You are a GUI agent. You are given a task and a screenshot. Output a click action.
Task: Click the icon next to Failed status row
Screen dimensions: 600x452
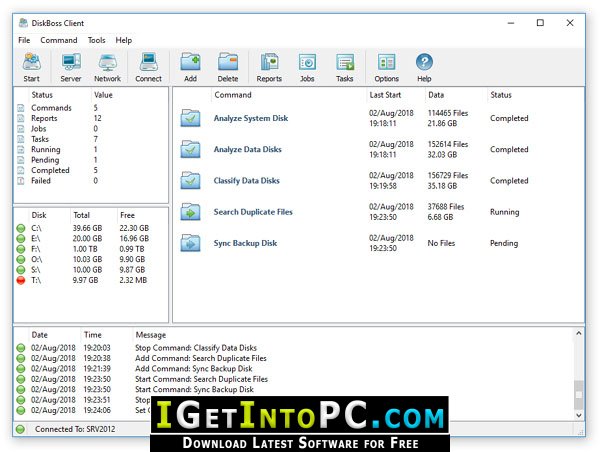(21, 181)
